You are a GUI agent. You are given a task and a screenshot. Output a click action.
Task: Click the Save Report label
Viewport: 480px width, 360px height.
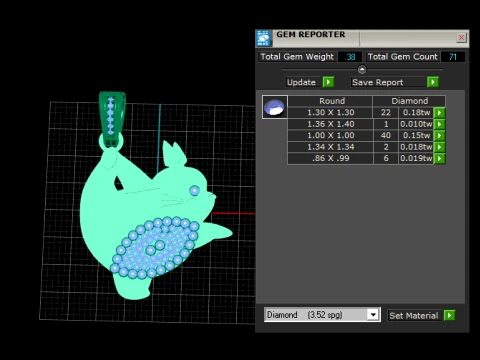pos(378,82)
